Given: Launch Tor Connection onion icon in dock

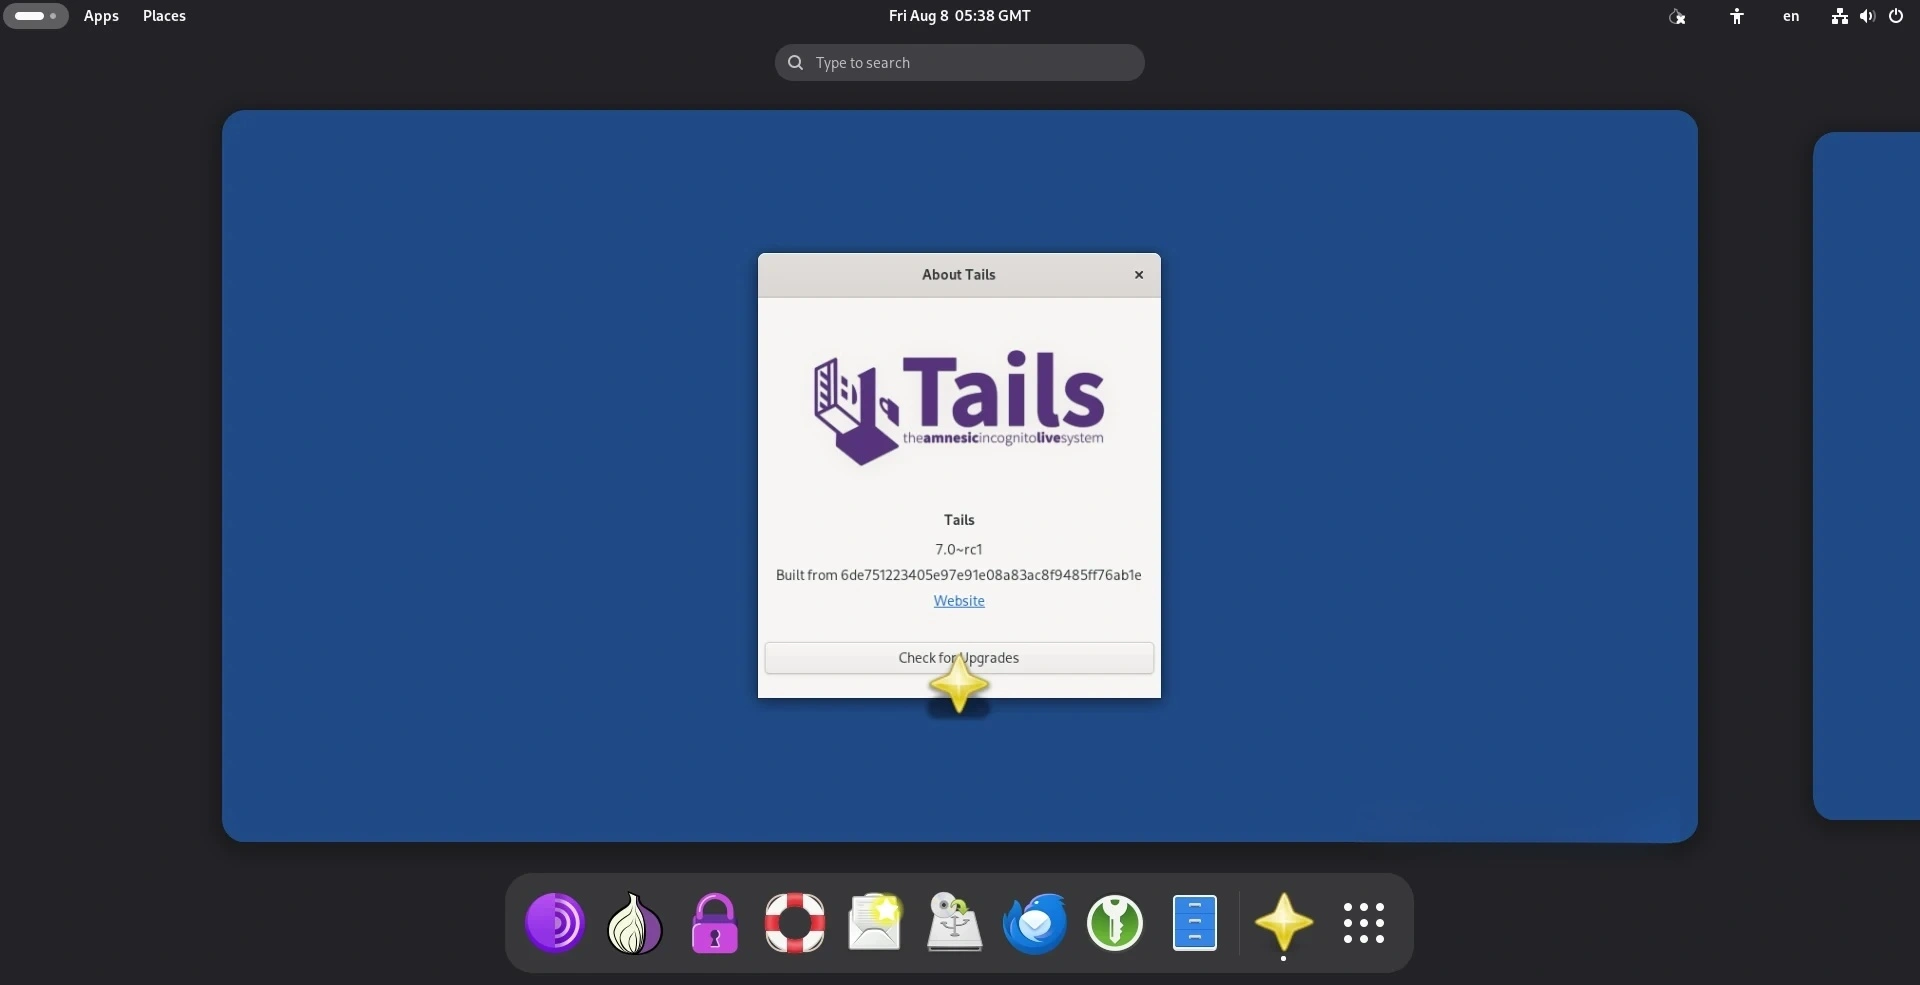Looking at the screenshot, I should pyautogui.click(x=635, y=923).
